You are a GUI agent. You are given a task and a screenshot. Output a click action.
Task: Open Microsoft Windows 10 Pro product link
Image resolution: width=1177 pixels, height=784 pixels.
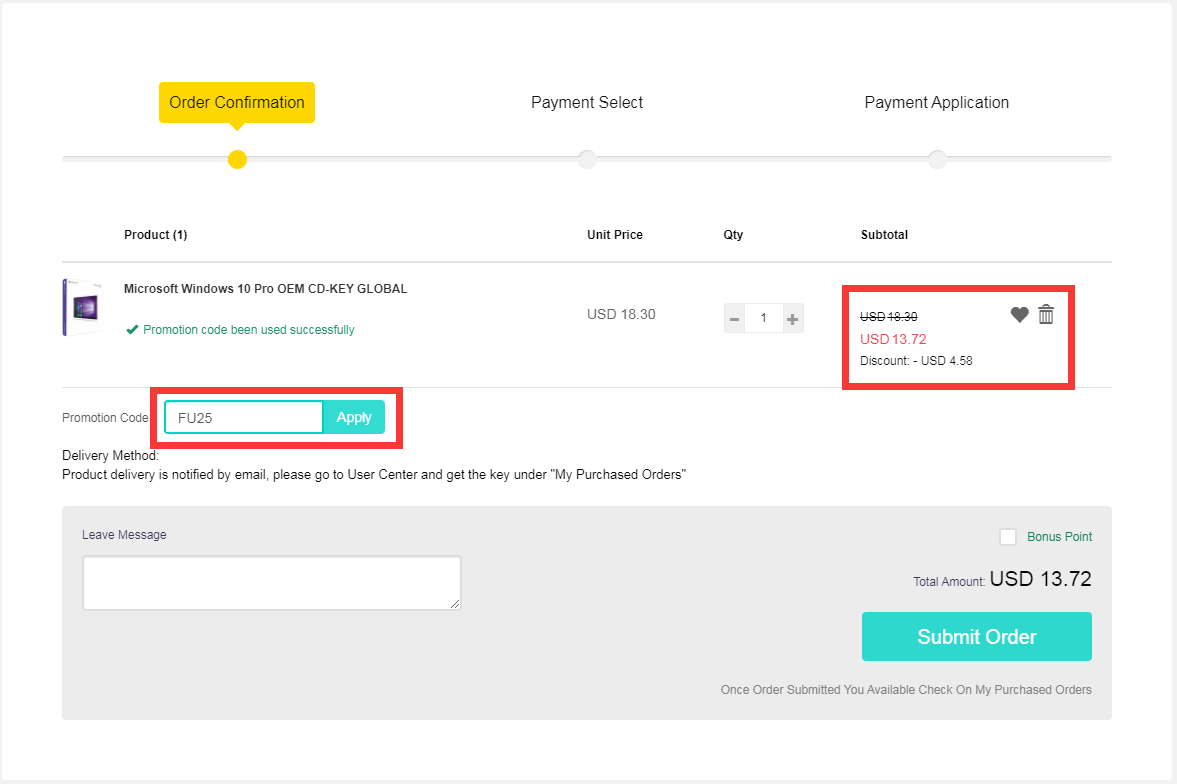point(265,289)
